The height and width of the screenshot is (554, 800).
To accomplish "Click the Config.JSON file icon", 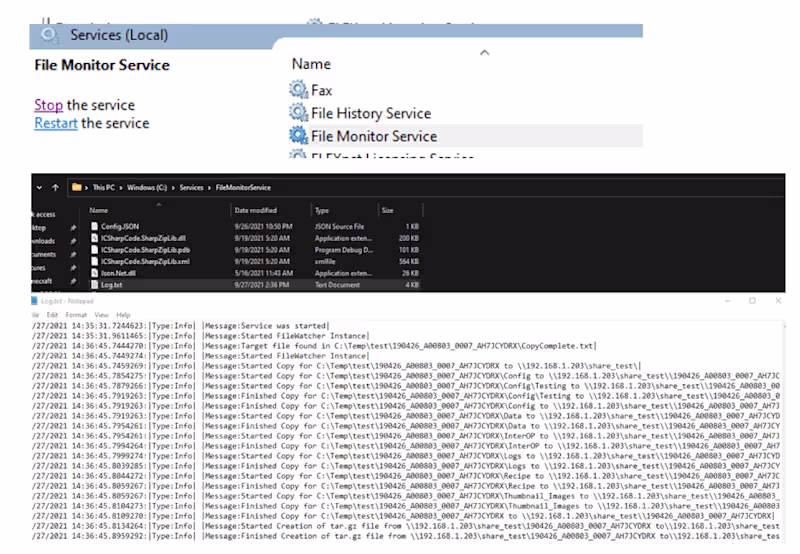I will 94,226.
